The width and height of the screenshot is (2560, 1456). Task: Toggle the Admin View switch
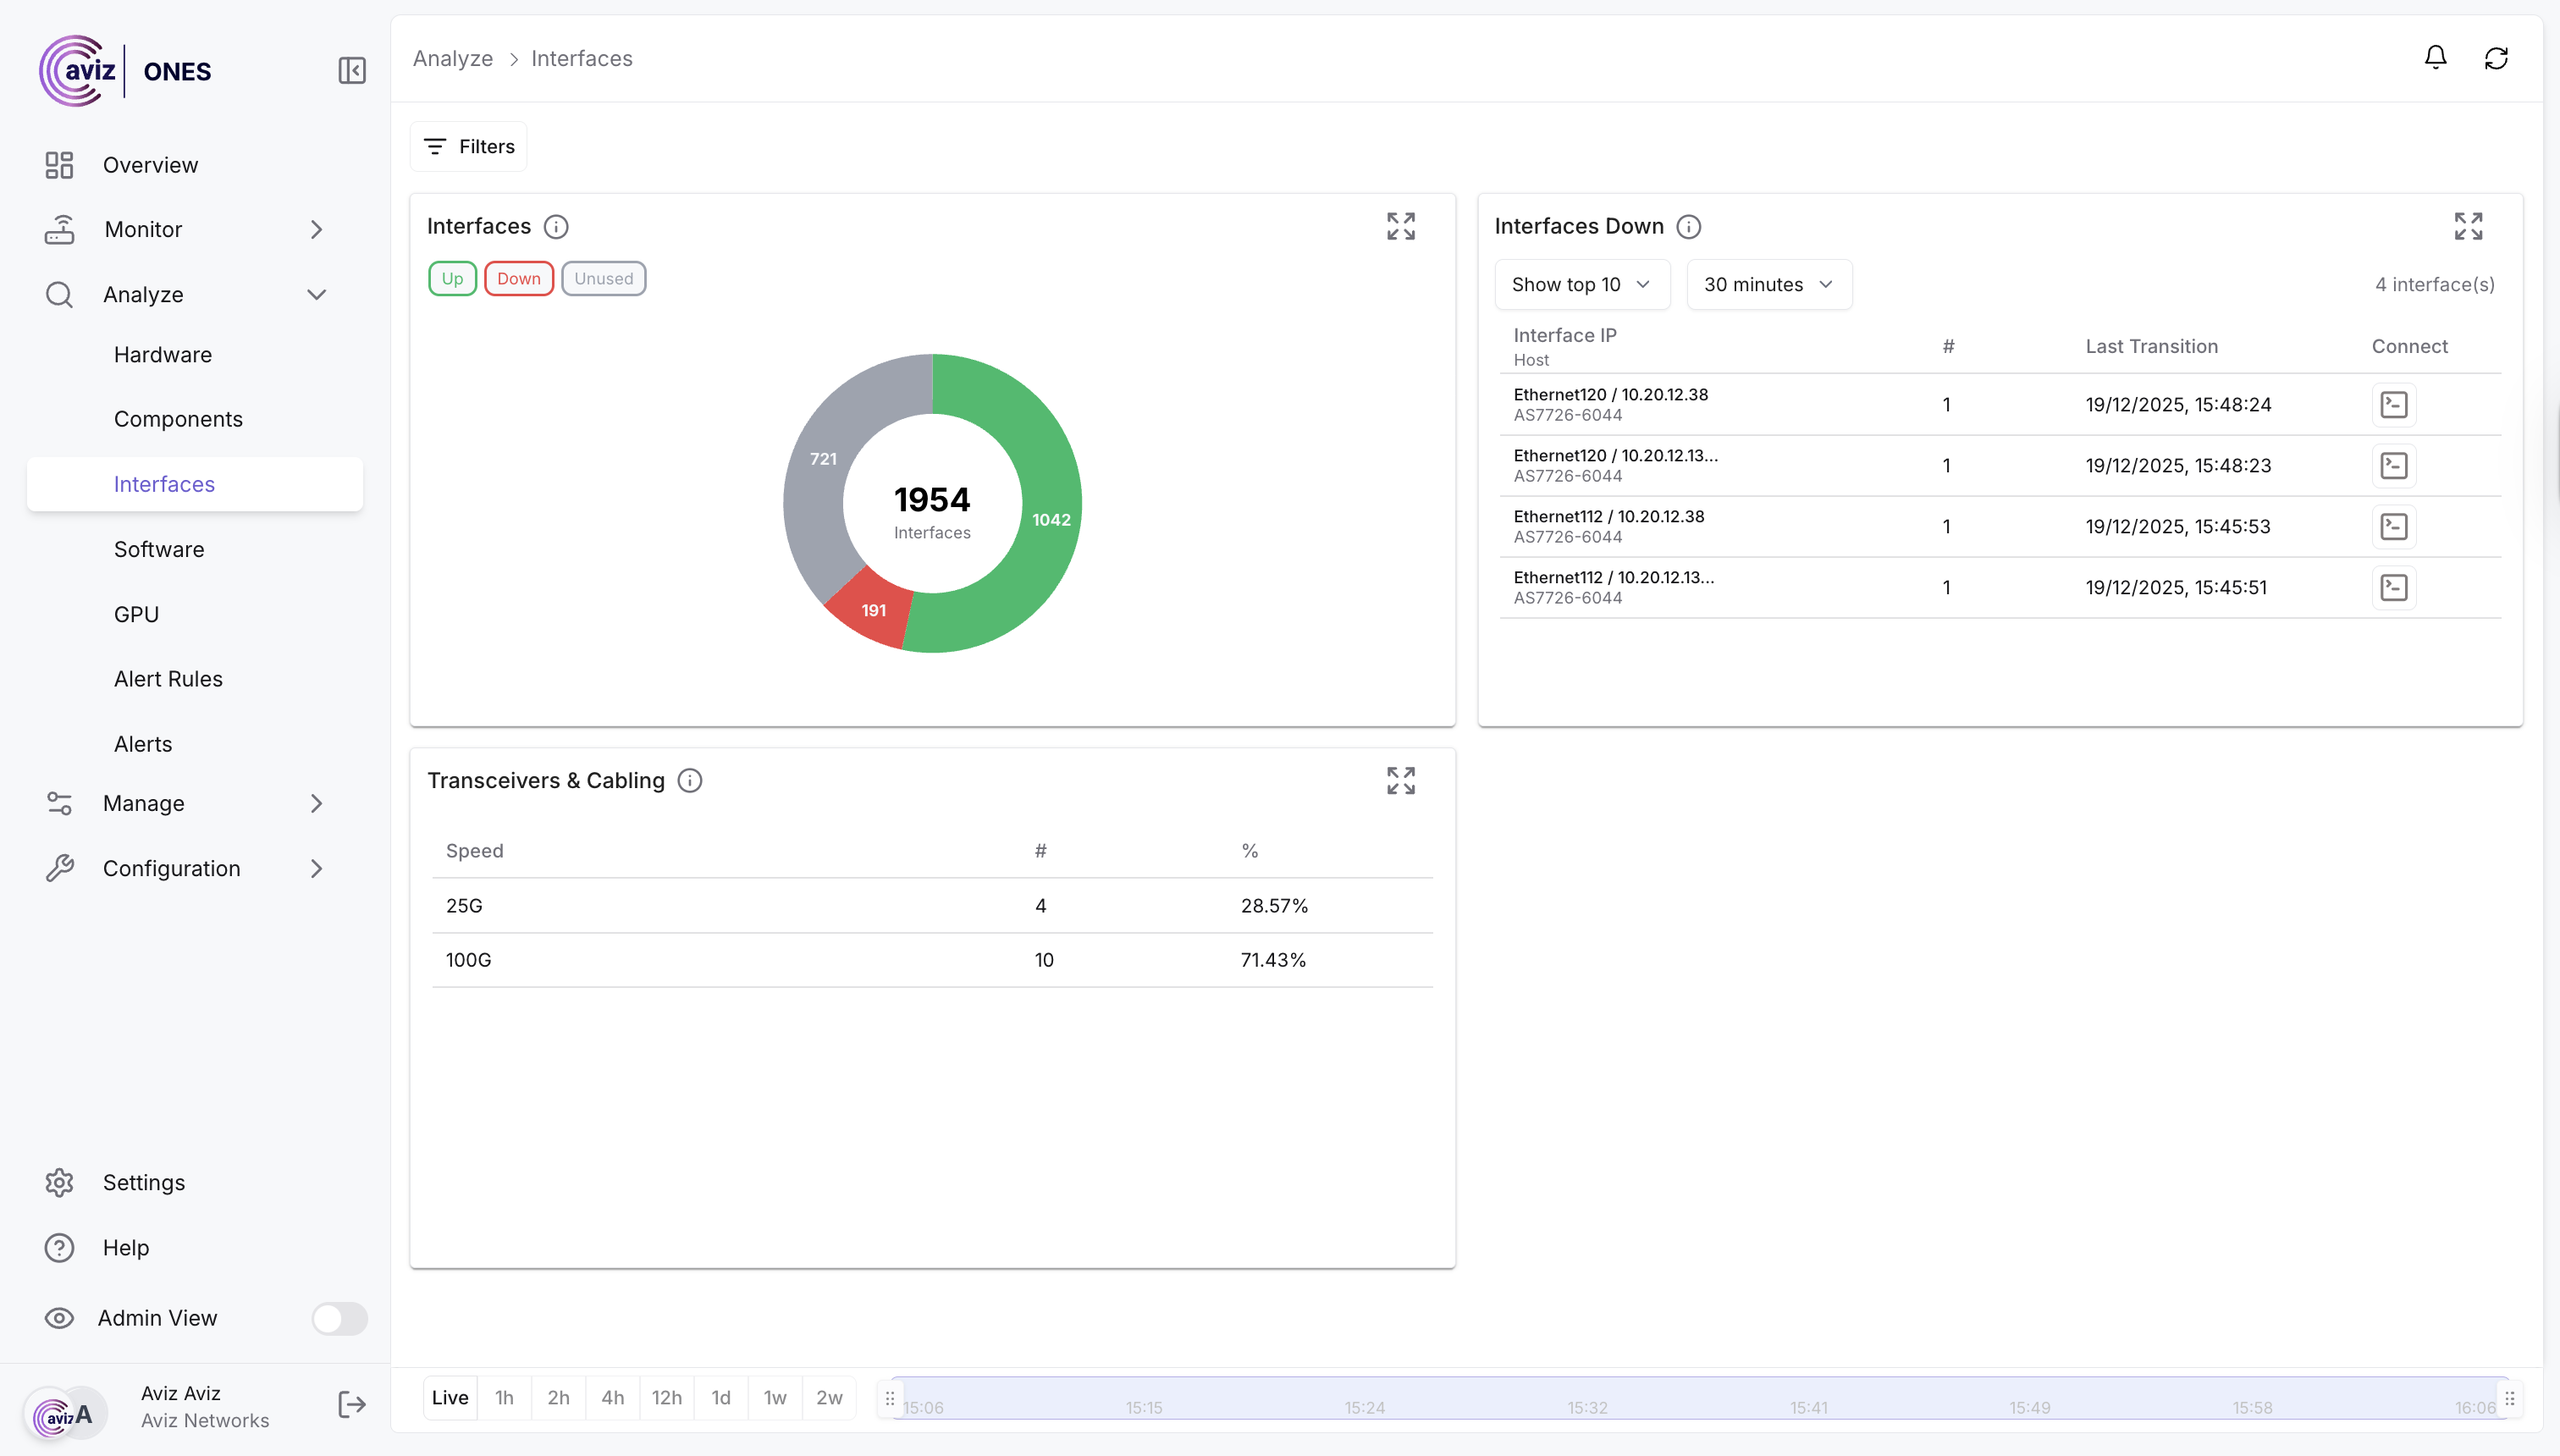[x=339, y=1318]
